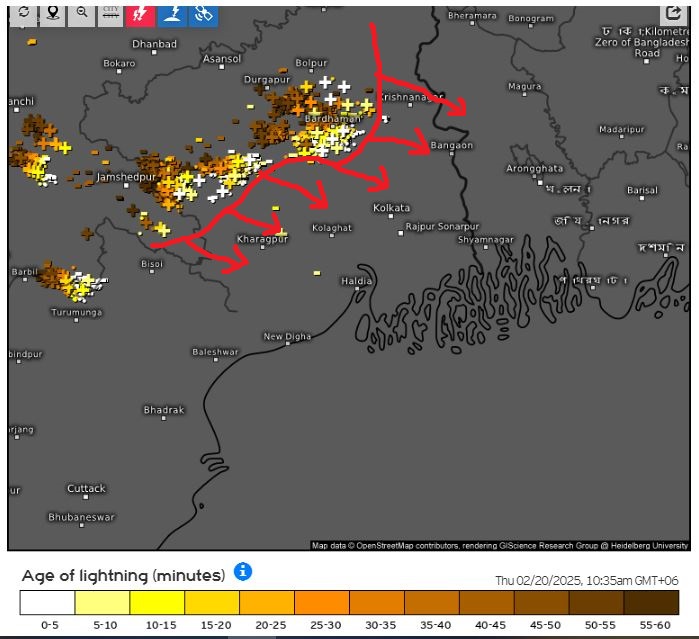699x639 pixels.
Task: Click the location pin icon
Action: 52,14
